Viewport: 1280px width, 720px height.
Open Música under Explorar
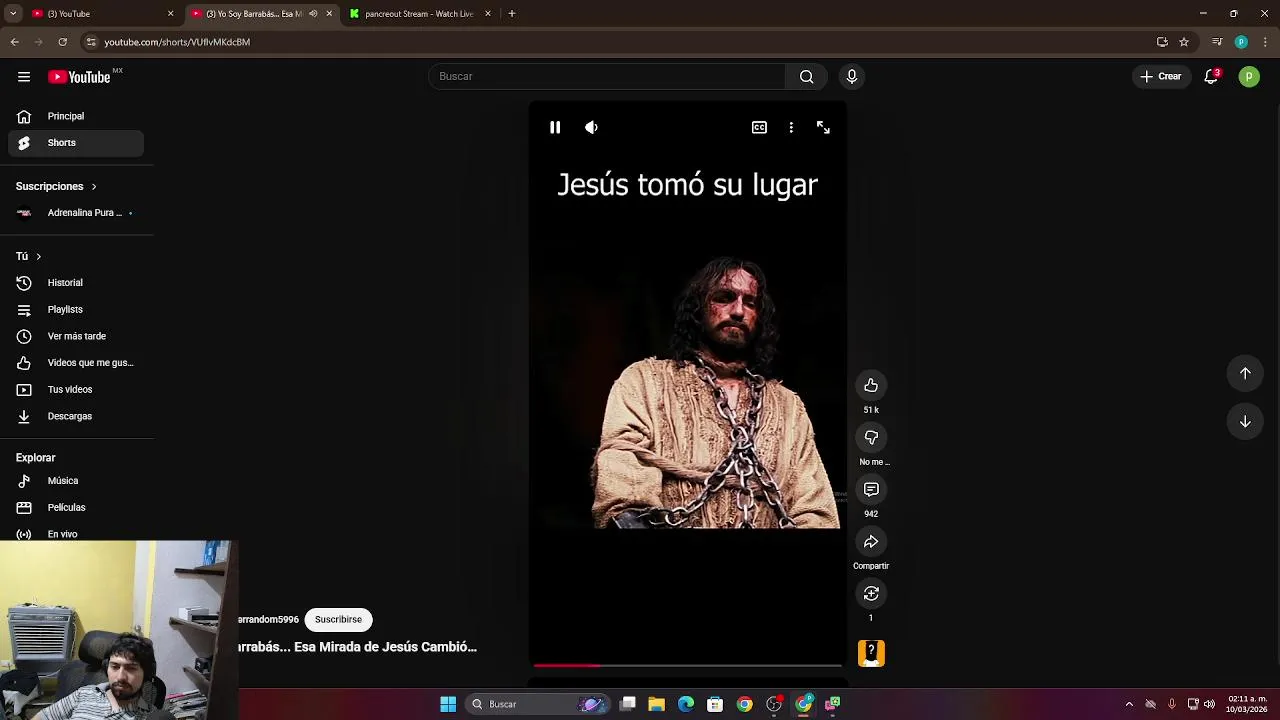click(x=76, y=481)
